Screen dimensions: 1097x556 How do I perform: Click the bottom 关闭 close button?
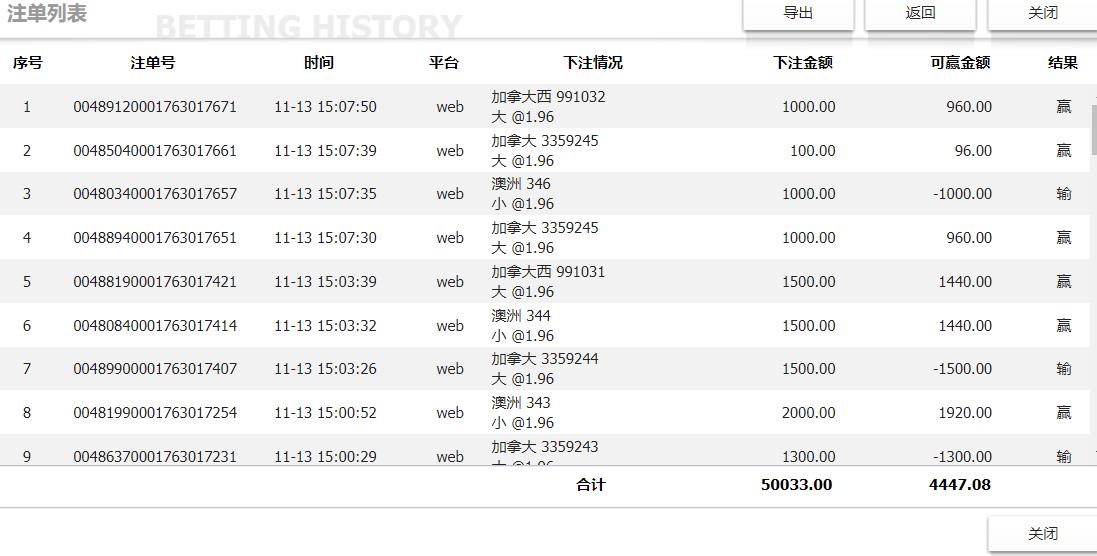pos(1042,533)
